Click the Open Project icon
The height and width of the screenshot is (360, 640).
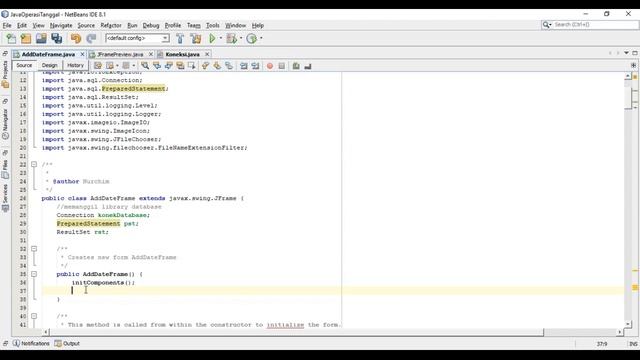(41, 38)
